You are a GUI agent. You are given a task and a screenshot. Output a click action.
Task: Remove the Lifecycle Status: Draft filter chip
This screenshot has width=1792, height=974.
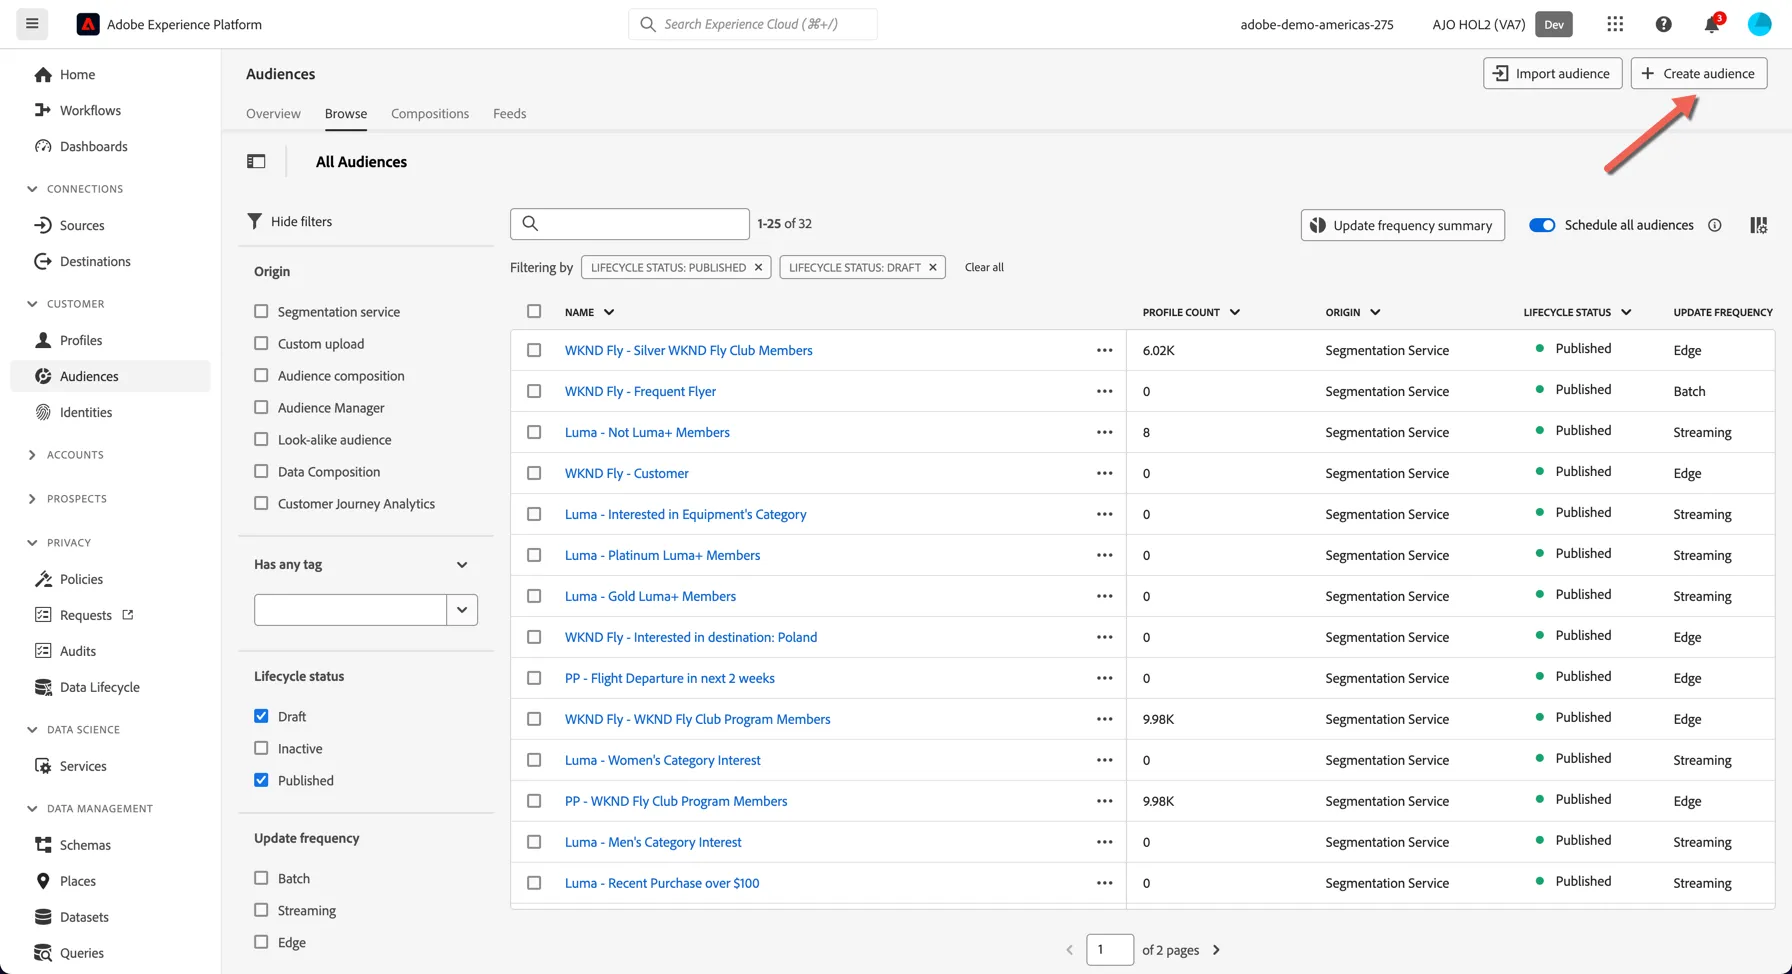pos(932,267)
